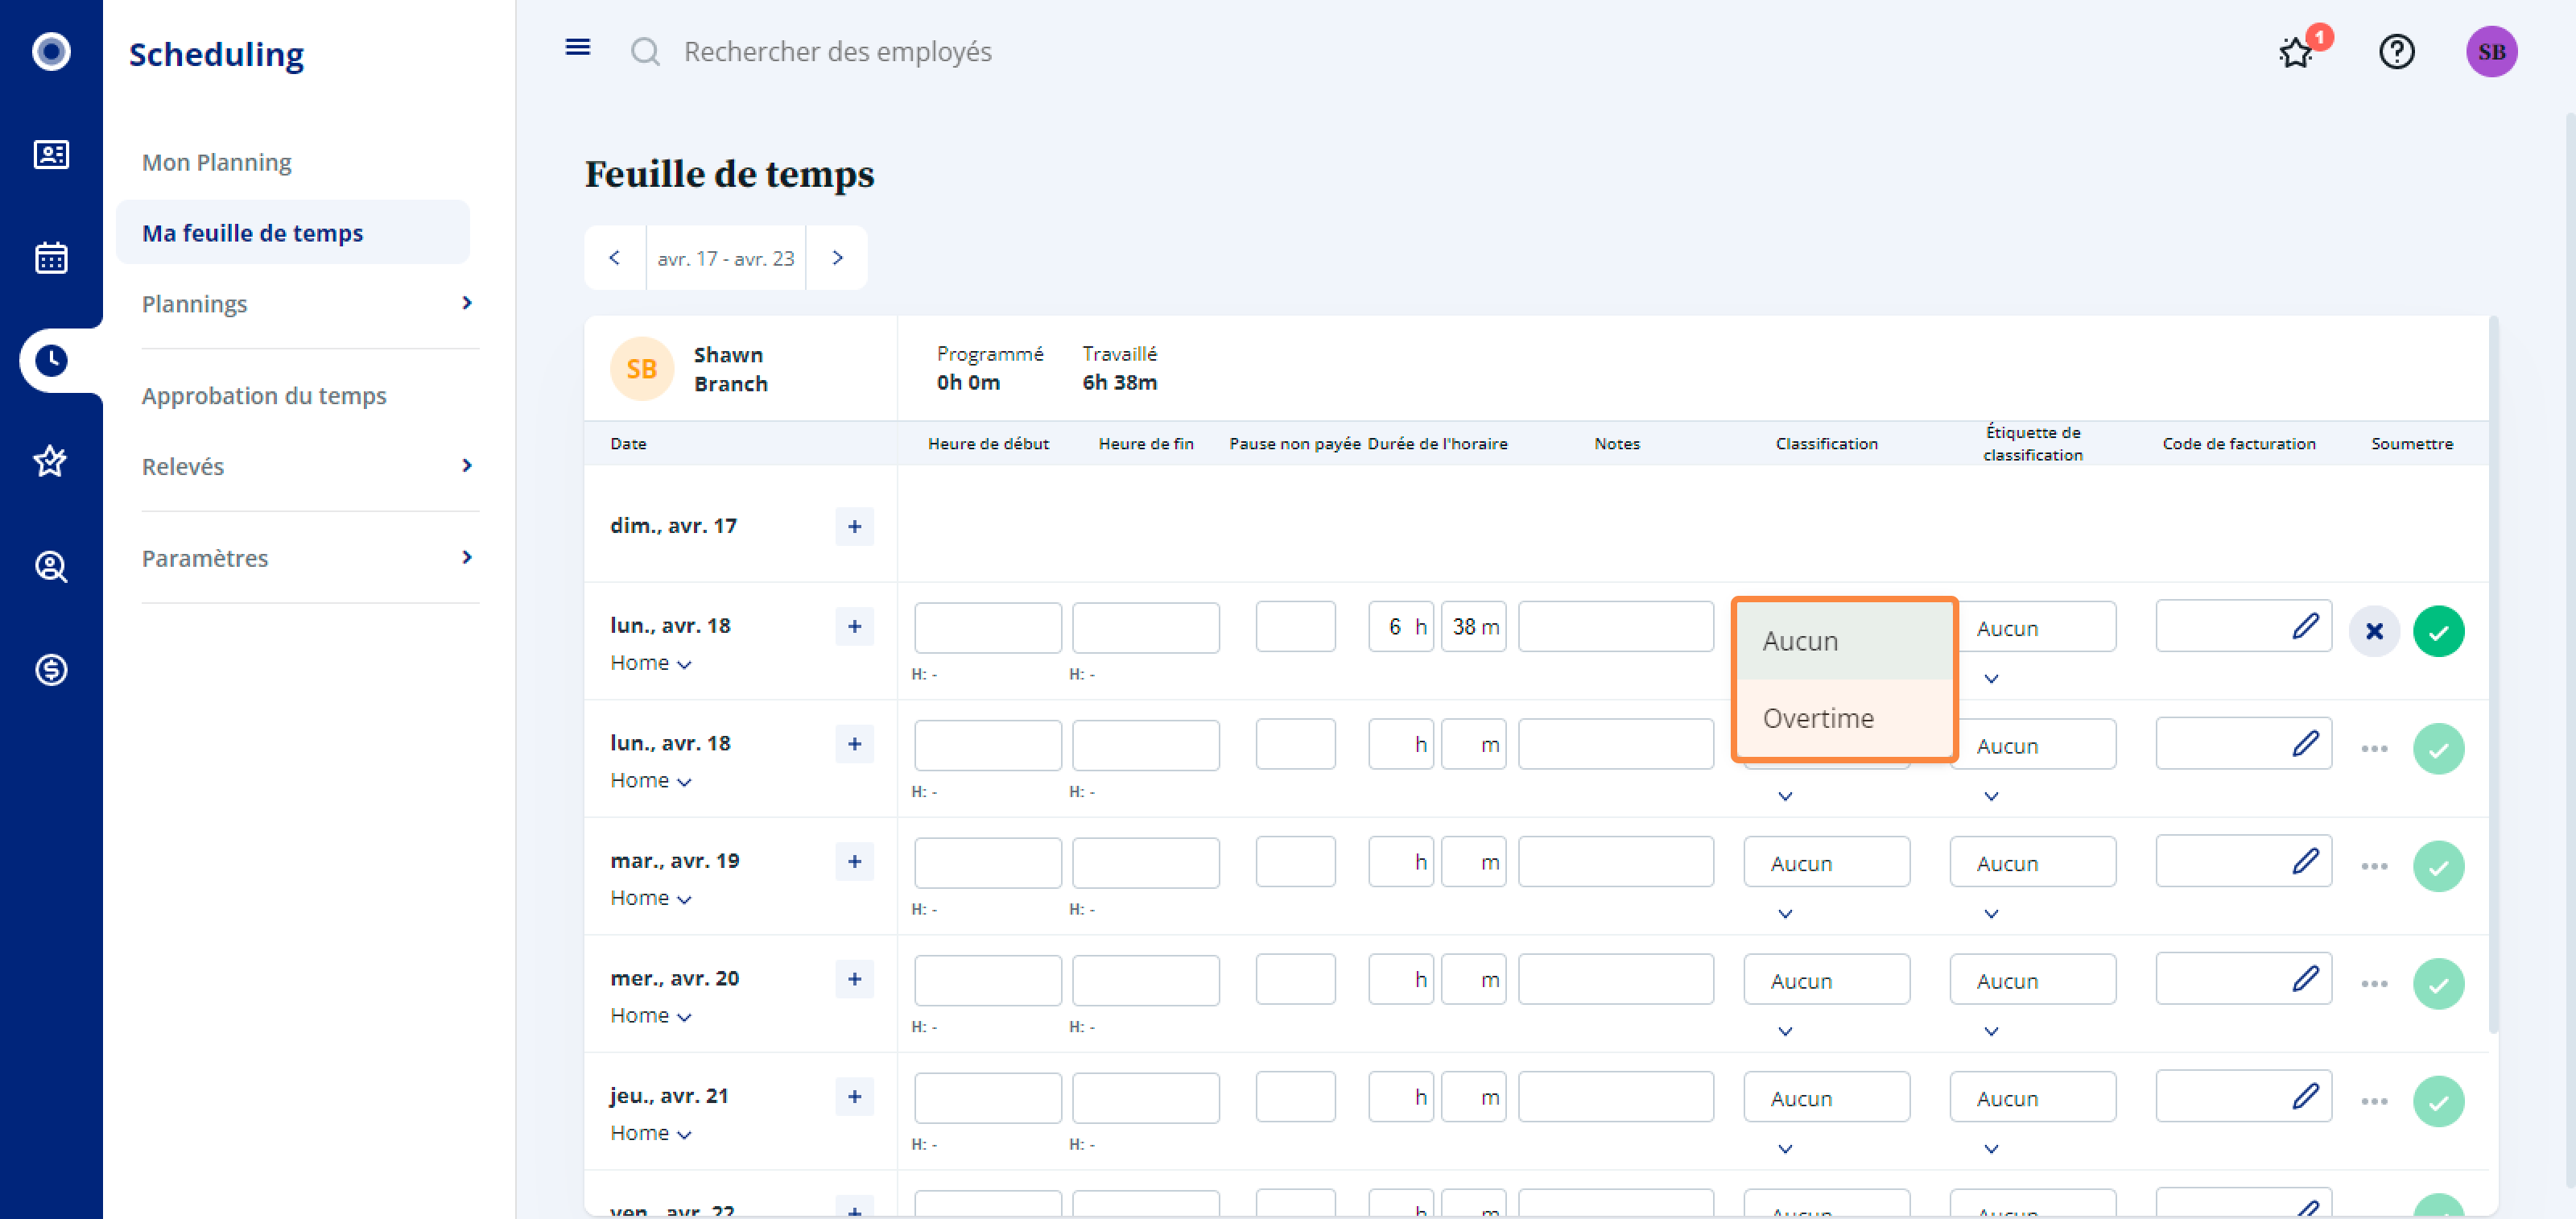2576x1219 pixels.
Task: Open classification dropdown for jeu., avr. 21
Action: click(1826, 1097)
